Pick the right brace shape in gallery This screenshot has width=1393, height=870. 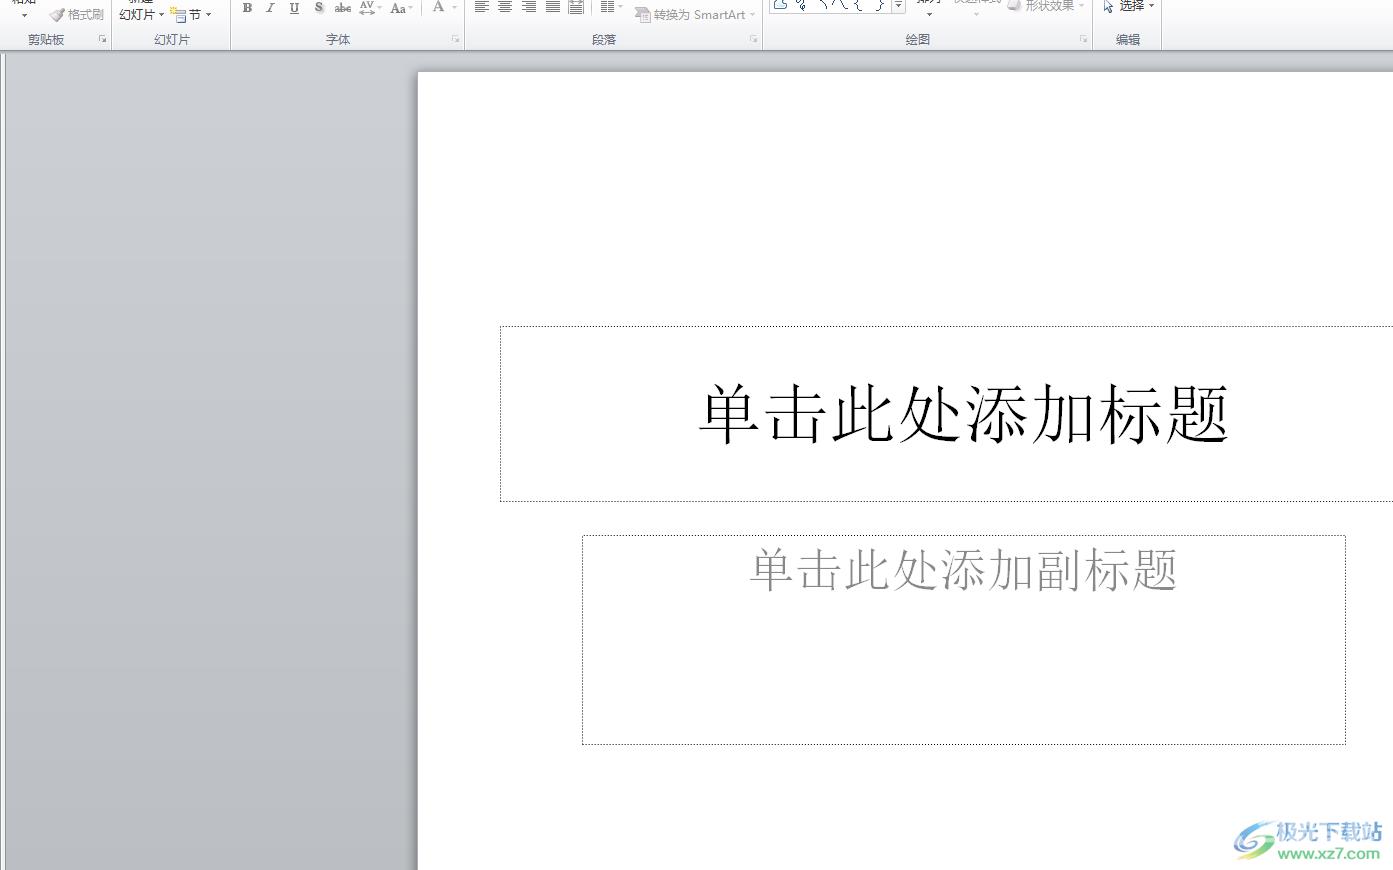coord(879,5)
